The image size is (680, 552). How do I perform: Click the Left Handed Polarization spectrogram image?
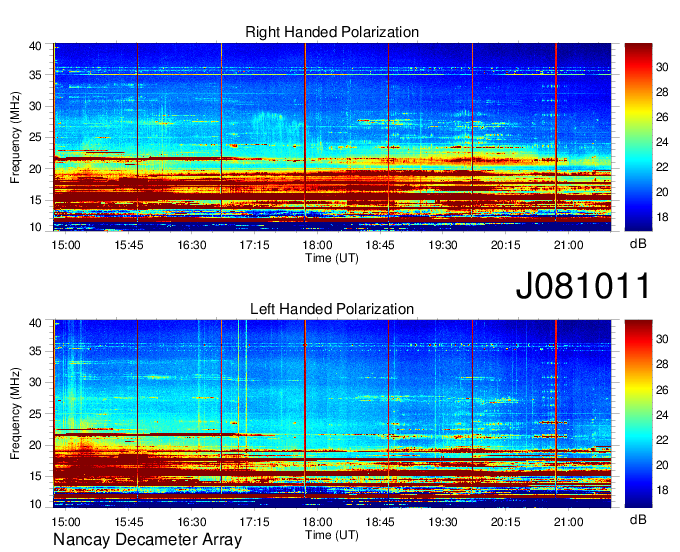(x=332, y=414)
